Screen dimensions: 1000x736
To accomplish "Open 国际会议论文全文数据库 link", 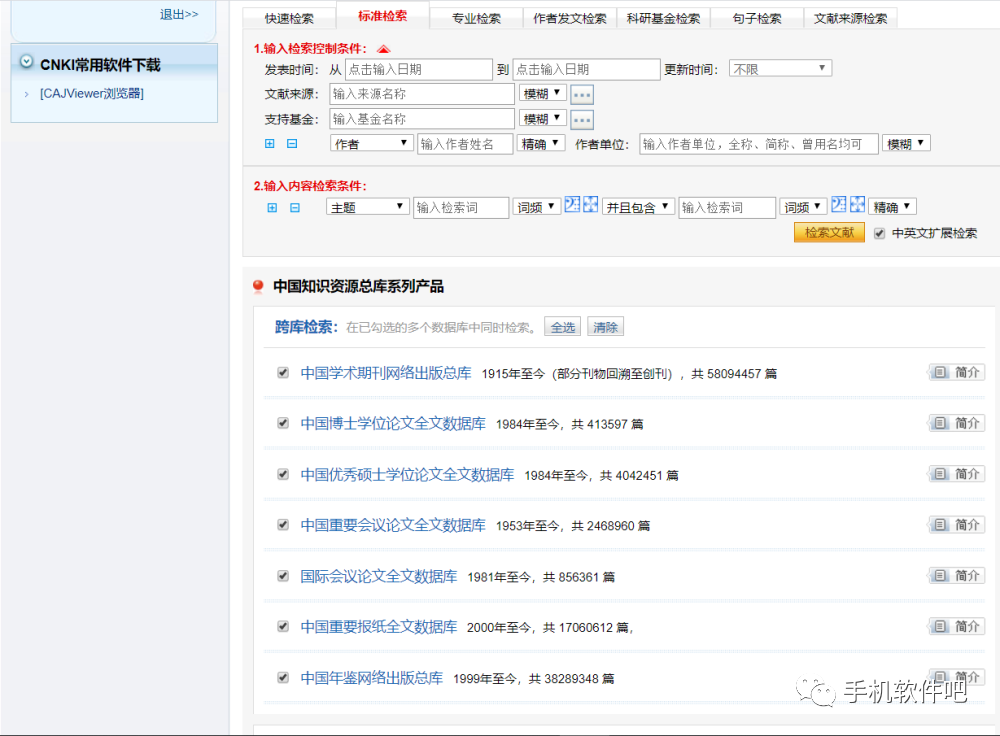I will tap(379, 577).
